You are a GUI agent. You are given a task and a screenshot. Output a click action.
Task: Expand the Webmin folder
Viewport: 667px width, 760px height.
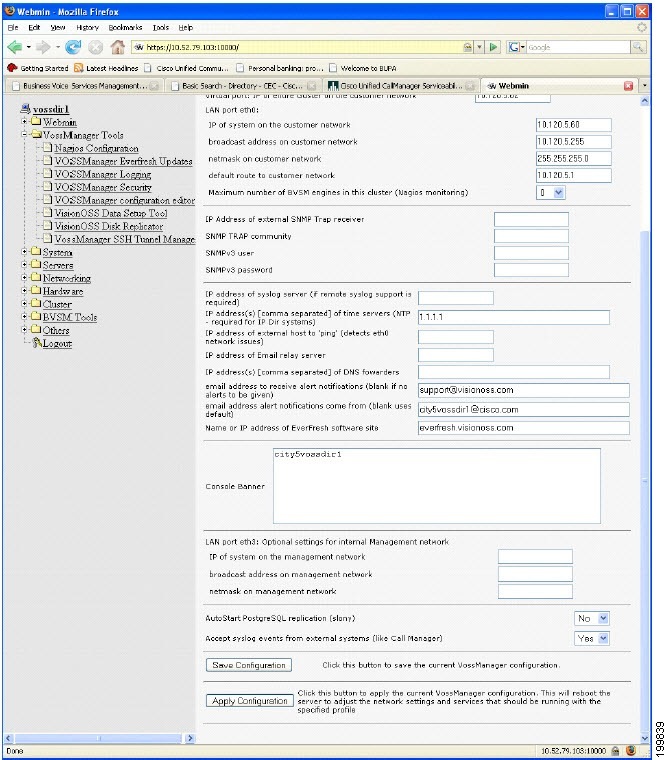pyautogui.click(x=24, y=121)
